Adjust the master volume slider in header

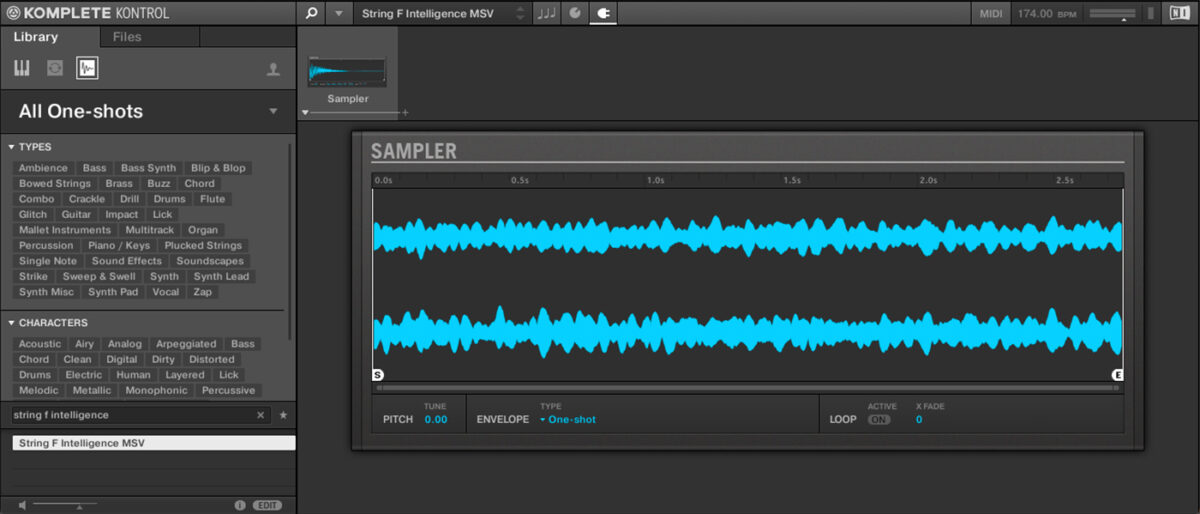click(1111, 13)
